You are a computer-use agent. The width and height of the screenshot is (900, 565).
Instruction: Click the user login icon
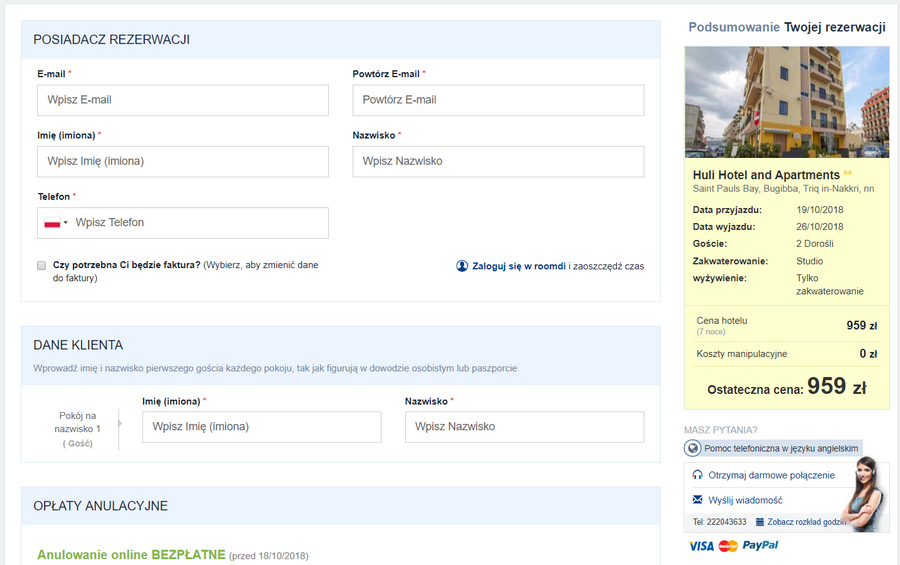462,266
